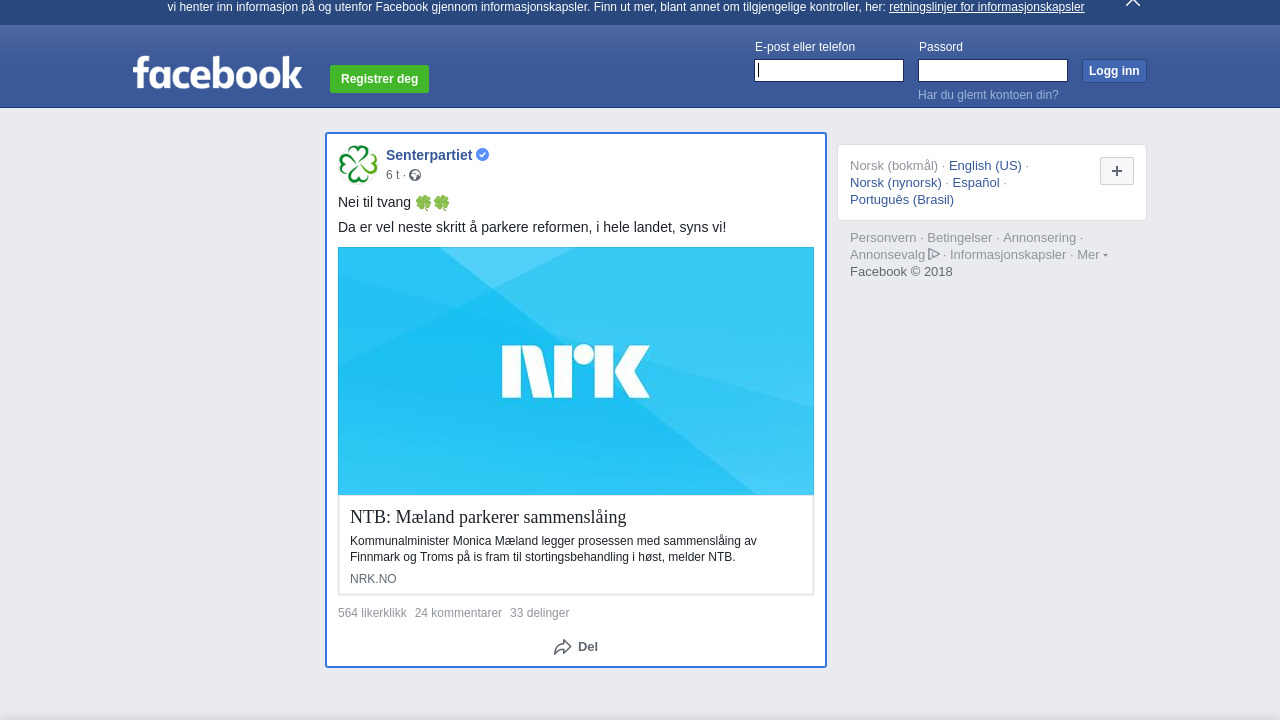Expand the Mer footer dropdown
The width and height of the screenshot is (1280, 720).
1092,255
